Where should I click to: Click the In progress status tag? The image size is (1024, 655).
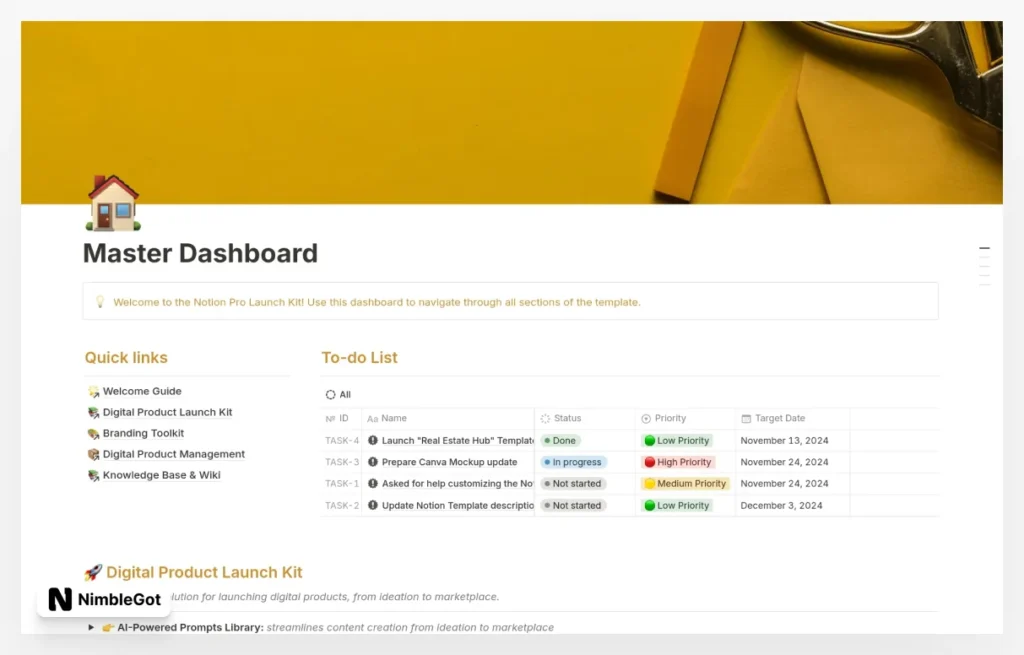click(573, 462)
